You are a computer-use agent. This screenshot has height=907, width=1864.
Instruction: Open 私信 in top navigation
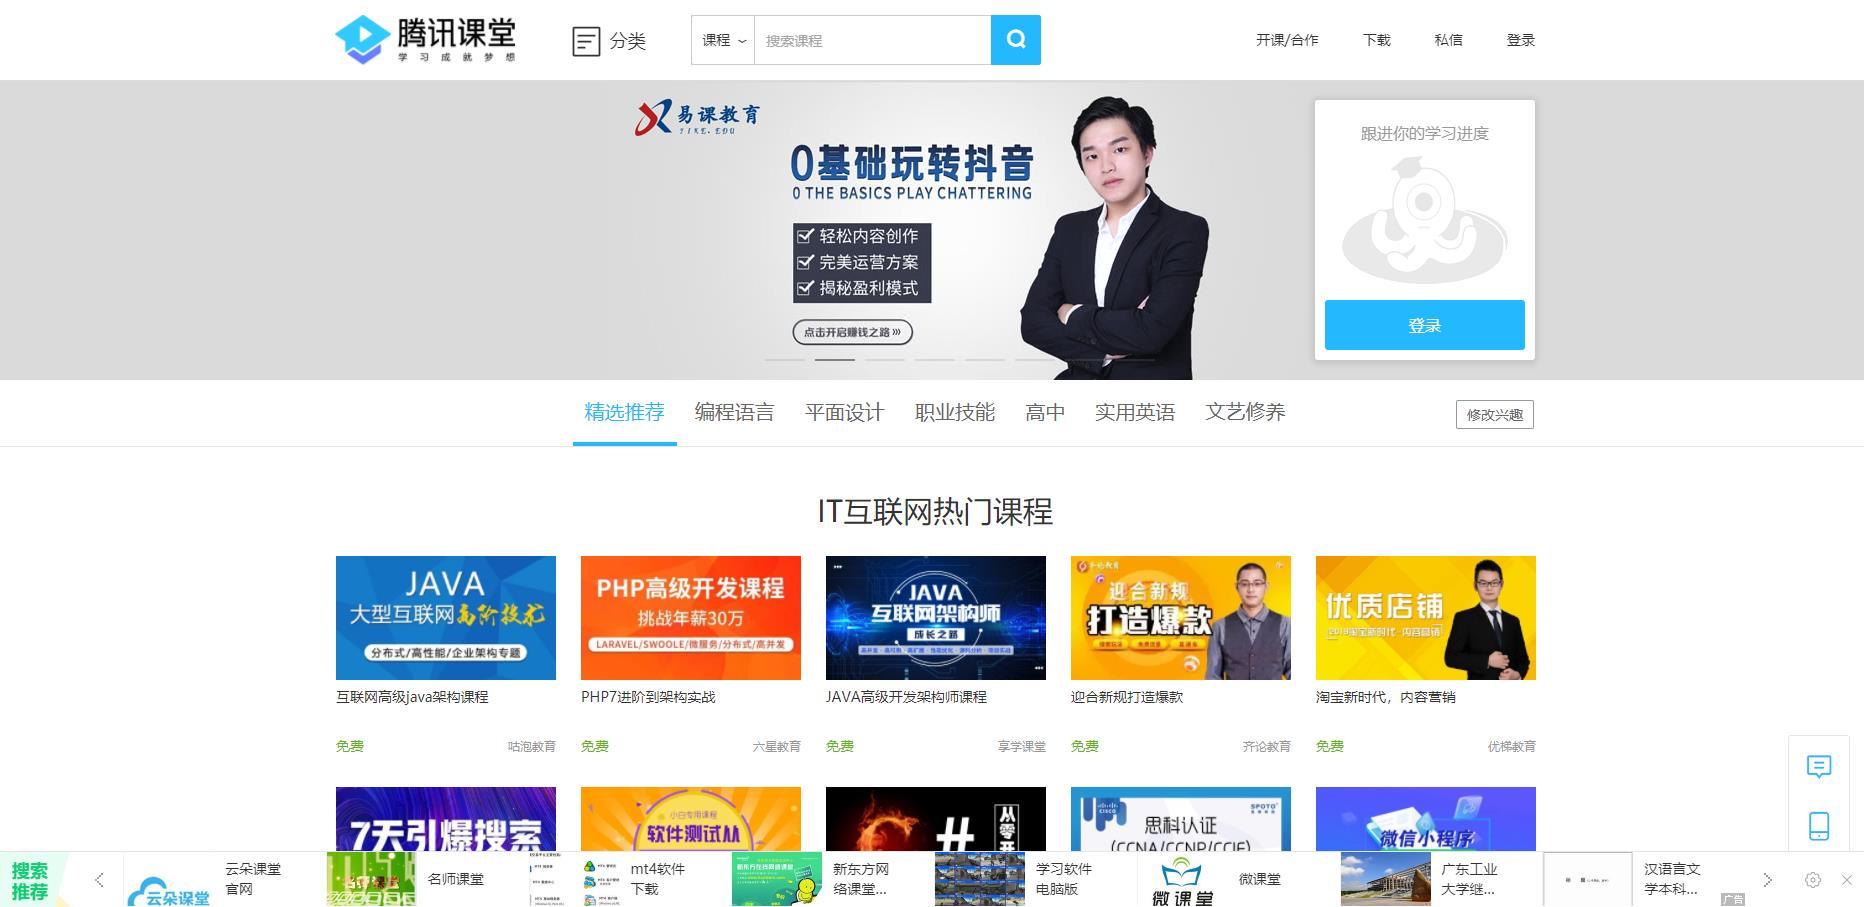pos(1448,40)
